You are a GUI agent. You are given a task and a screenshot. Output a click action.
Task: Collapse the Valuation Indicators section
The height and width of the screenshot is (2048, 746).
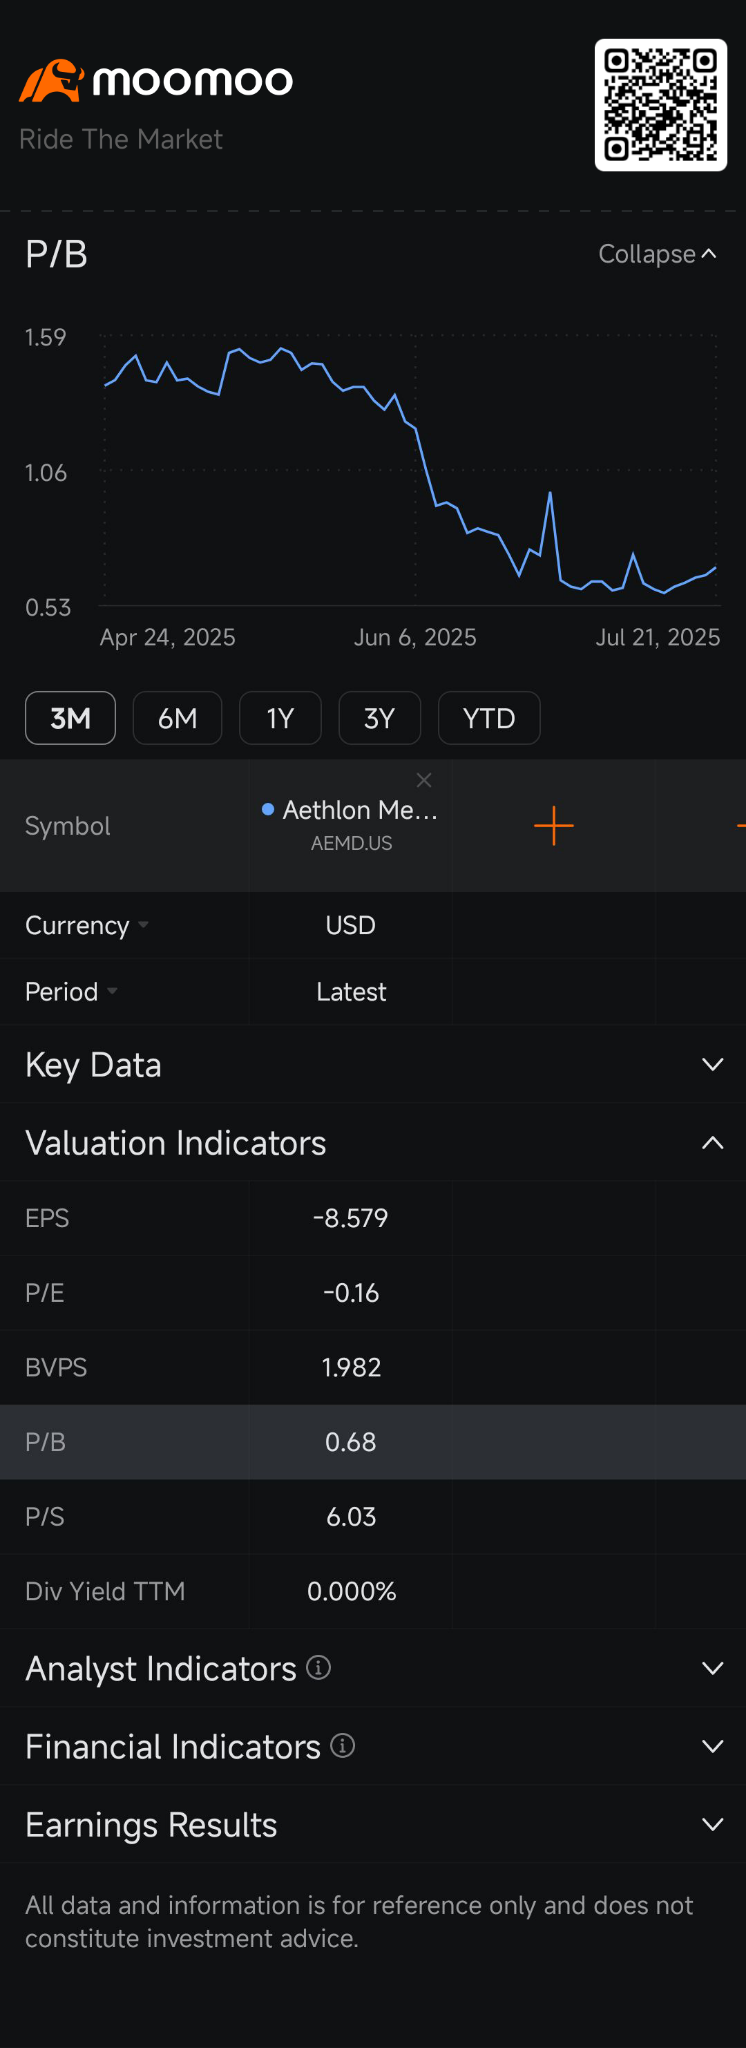coord(373,1143)
